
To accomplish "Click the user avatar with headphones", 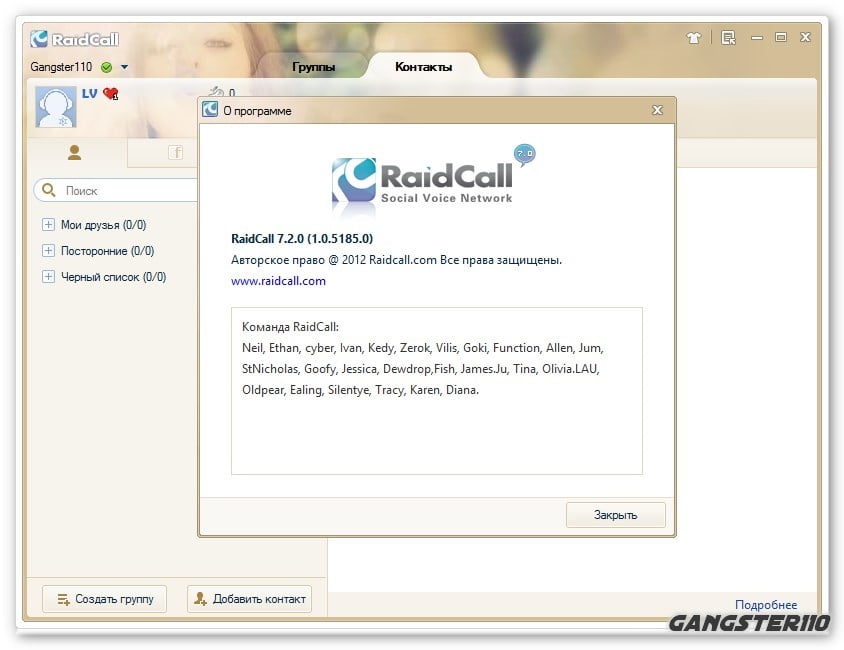I will (x=56, y=107).
